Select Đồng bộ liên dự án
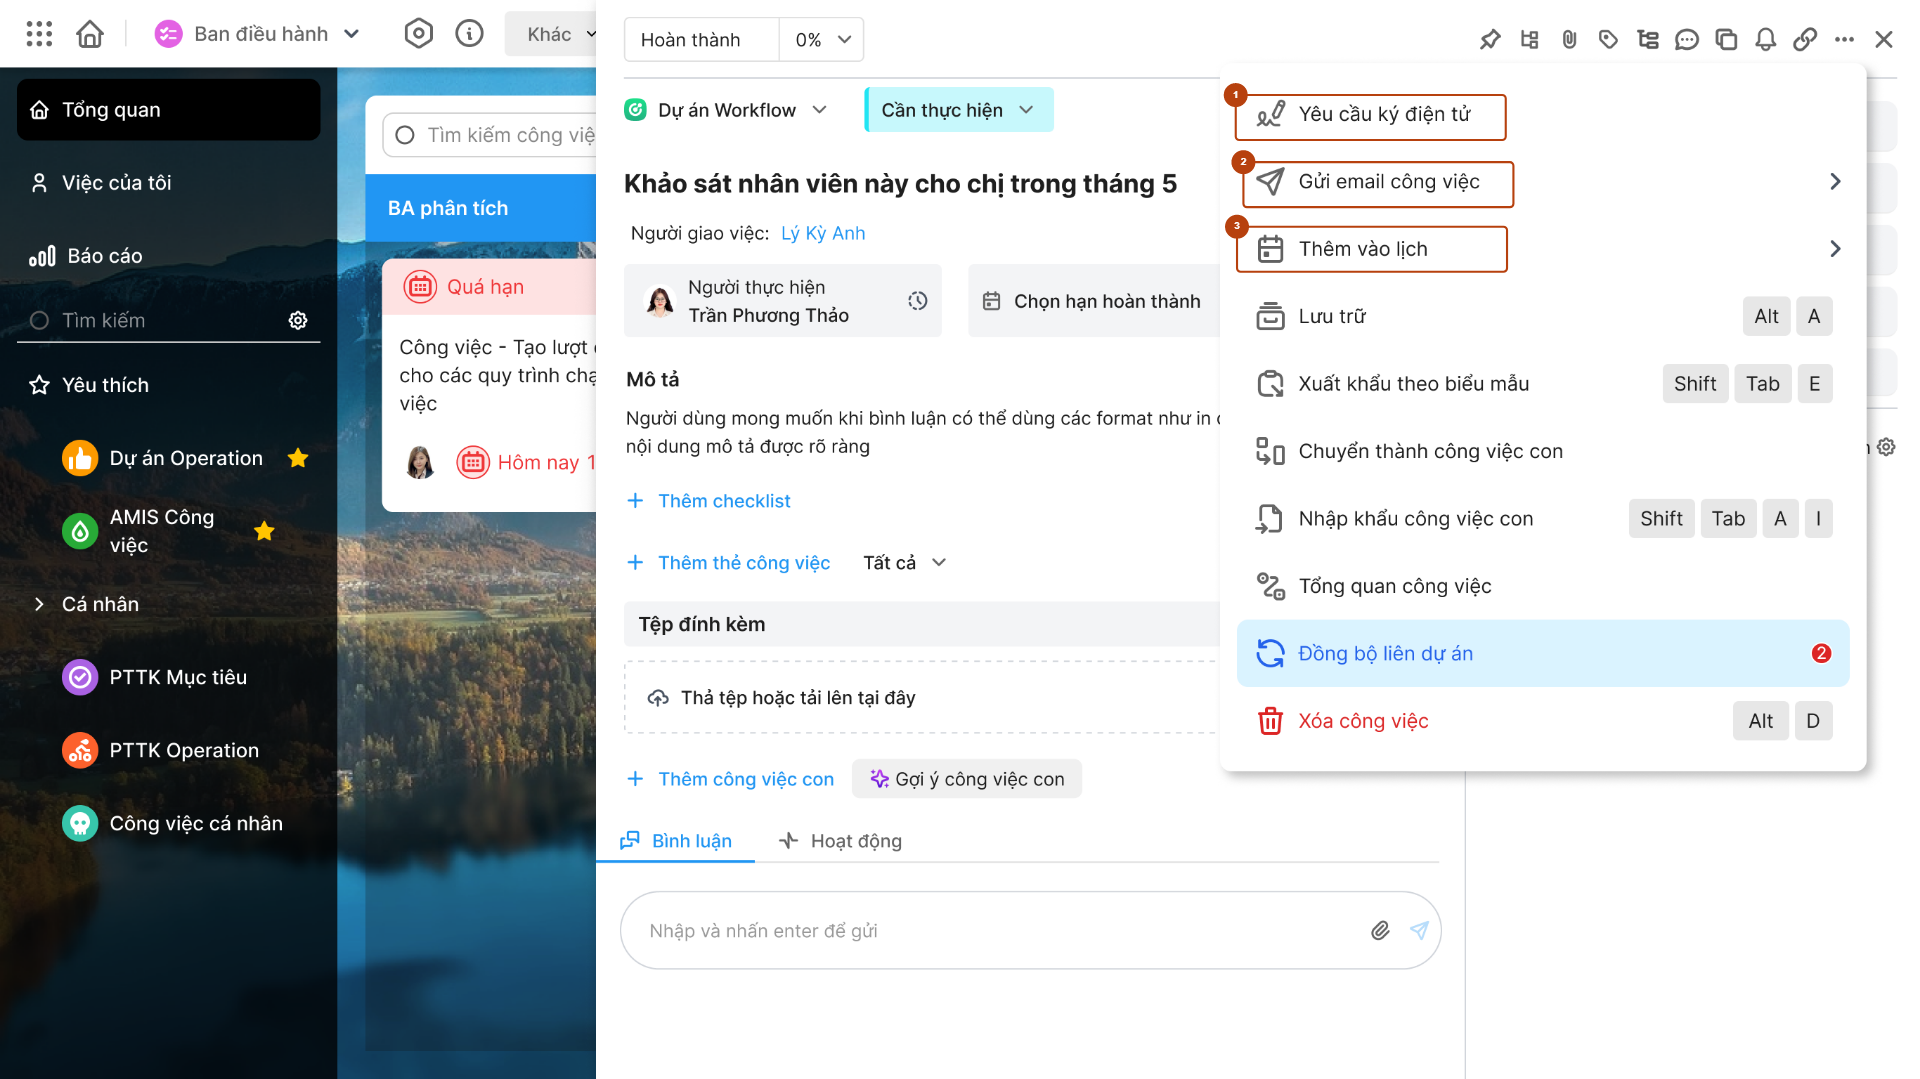The image size is (1920, 1079). (x=1543, y=653)
